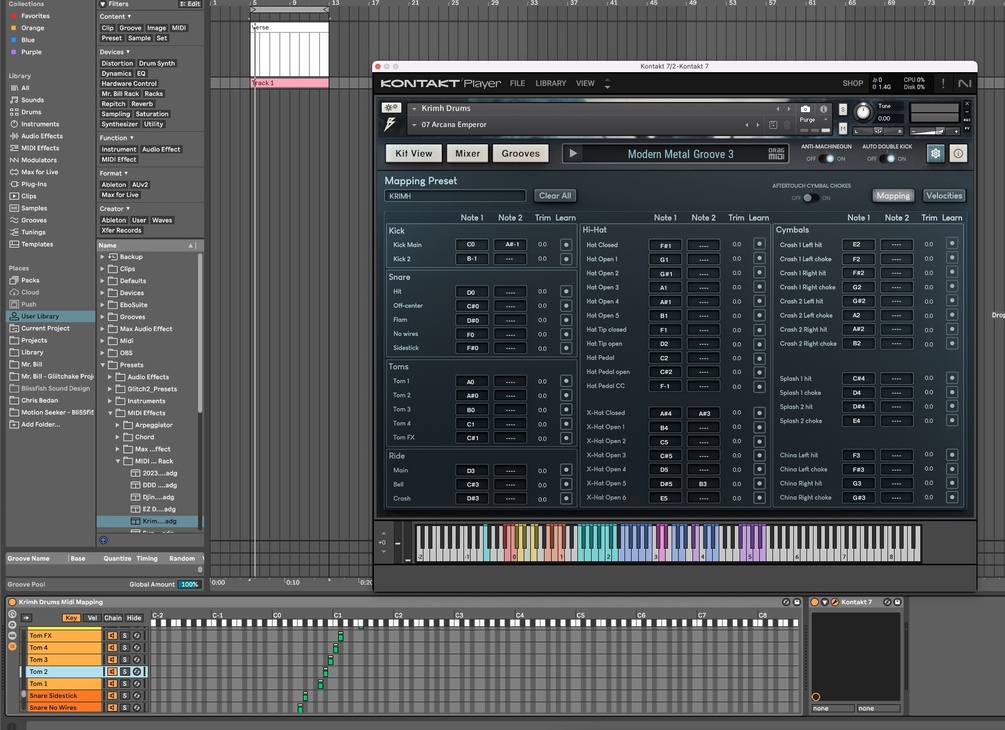Delete the snapshot with trash icon
1005x730 pixels.
[787, 125]
